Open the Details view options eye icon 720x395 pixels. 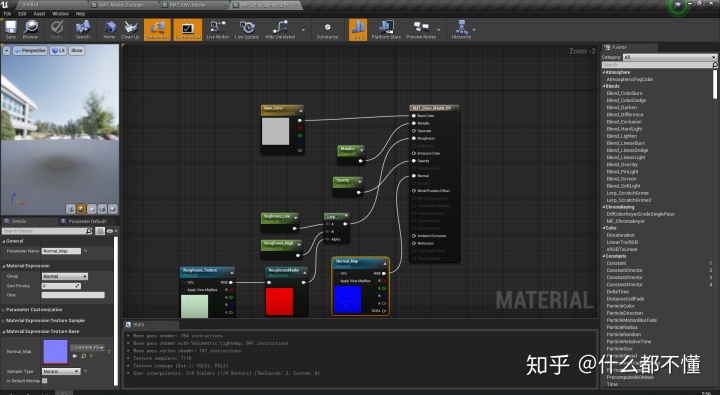(111, 231)
